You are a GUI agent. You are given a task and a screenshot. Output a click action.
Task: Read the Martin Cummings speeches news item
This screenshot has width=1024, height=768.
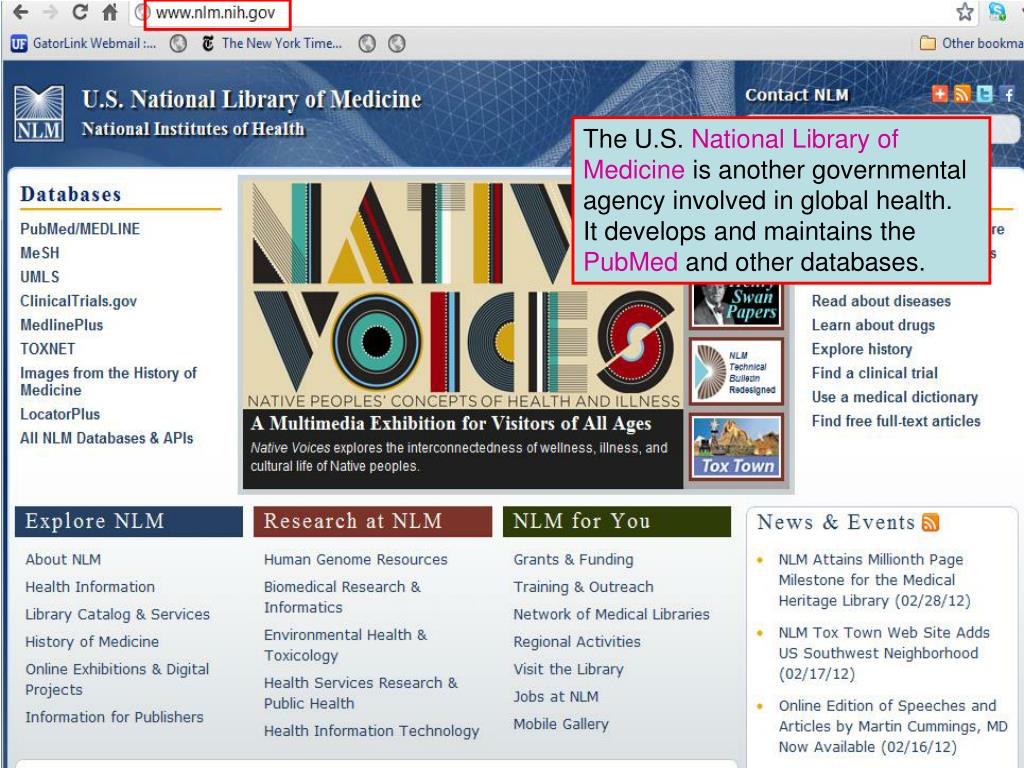[893, 726]
